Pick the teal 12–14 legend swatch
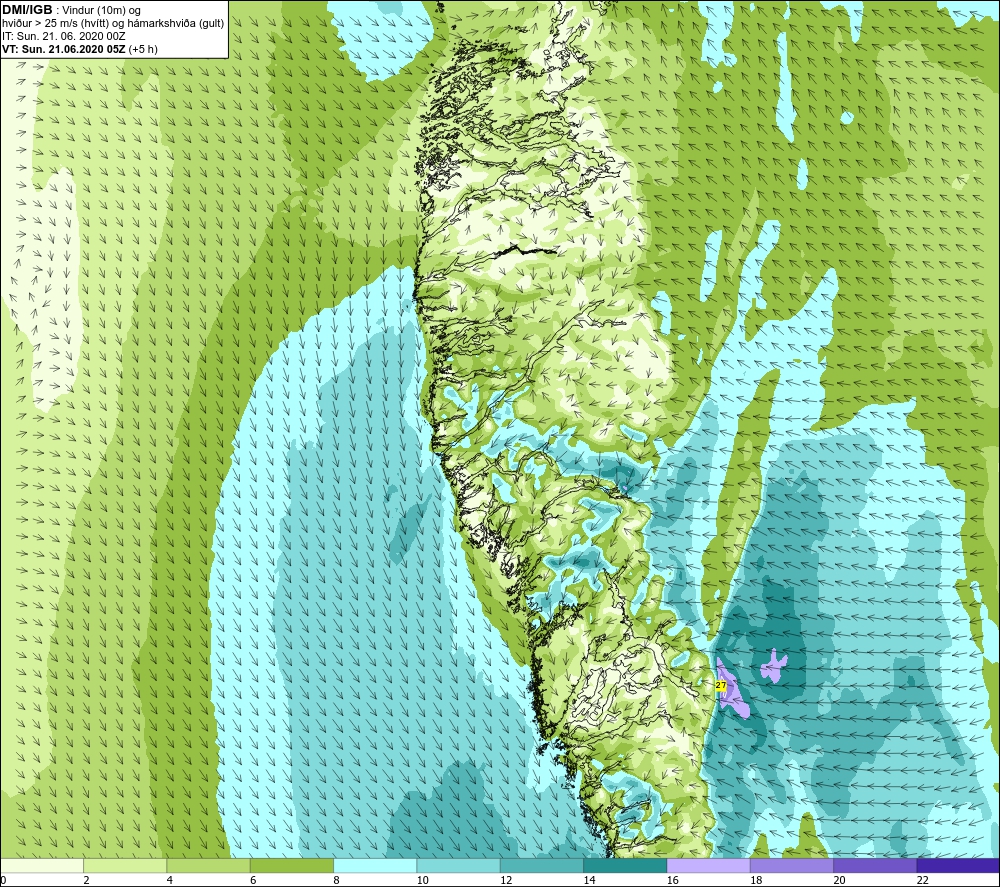This screenshot has width=1000, height=887. click(541, 865)
